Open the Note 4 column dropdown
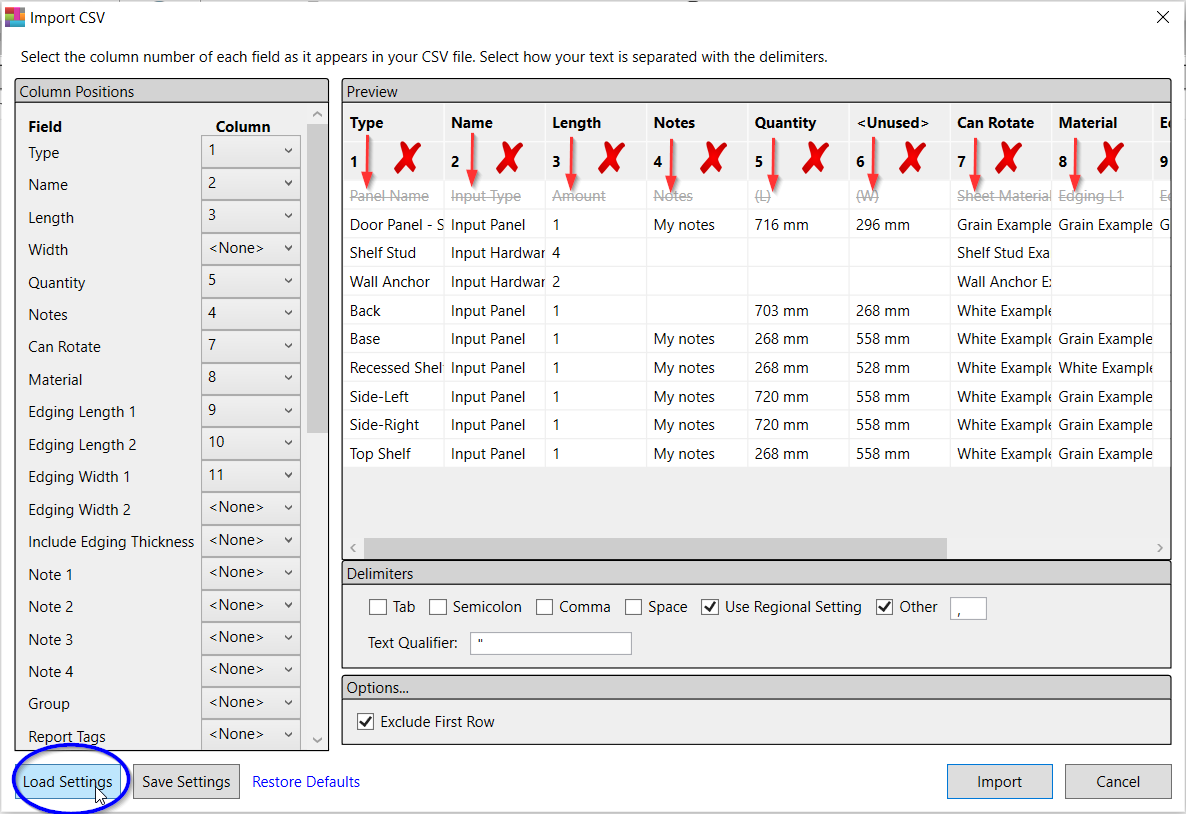 [x=250, y=670]
